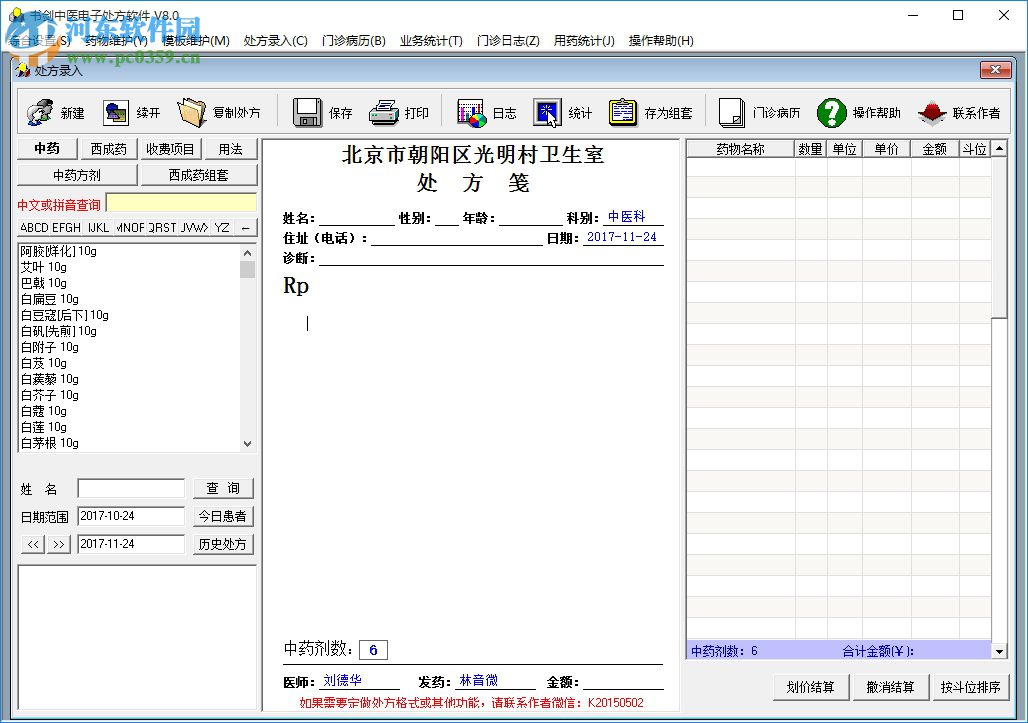Screen dimensions: 1028x723
Task: Click 存为组套 to save as package
Action: pos(645,112)
